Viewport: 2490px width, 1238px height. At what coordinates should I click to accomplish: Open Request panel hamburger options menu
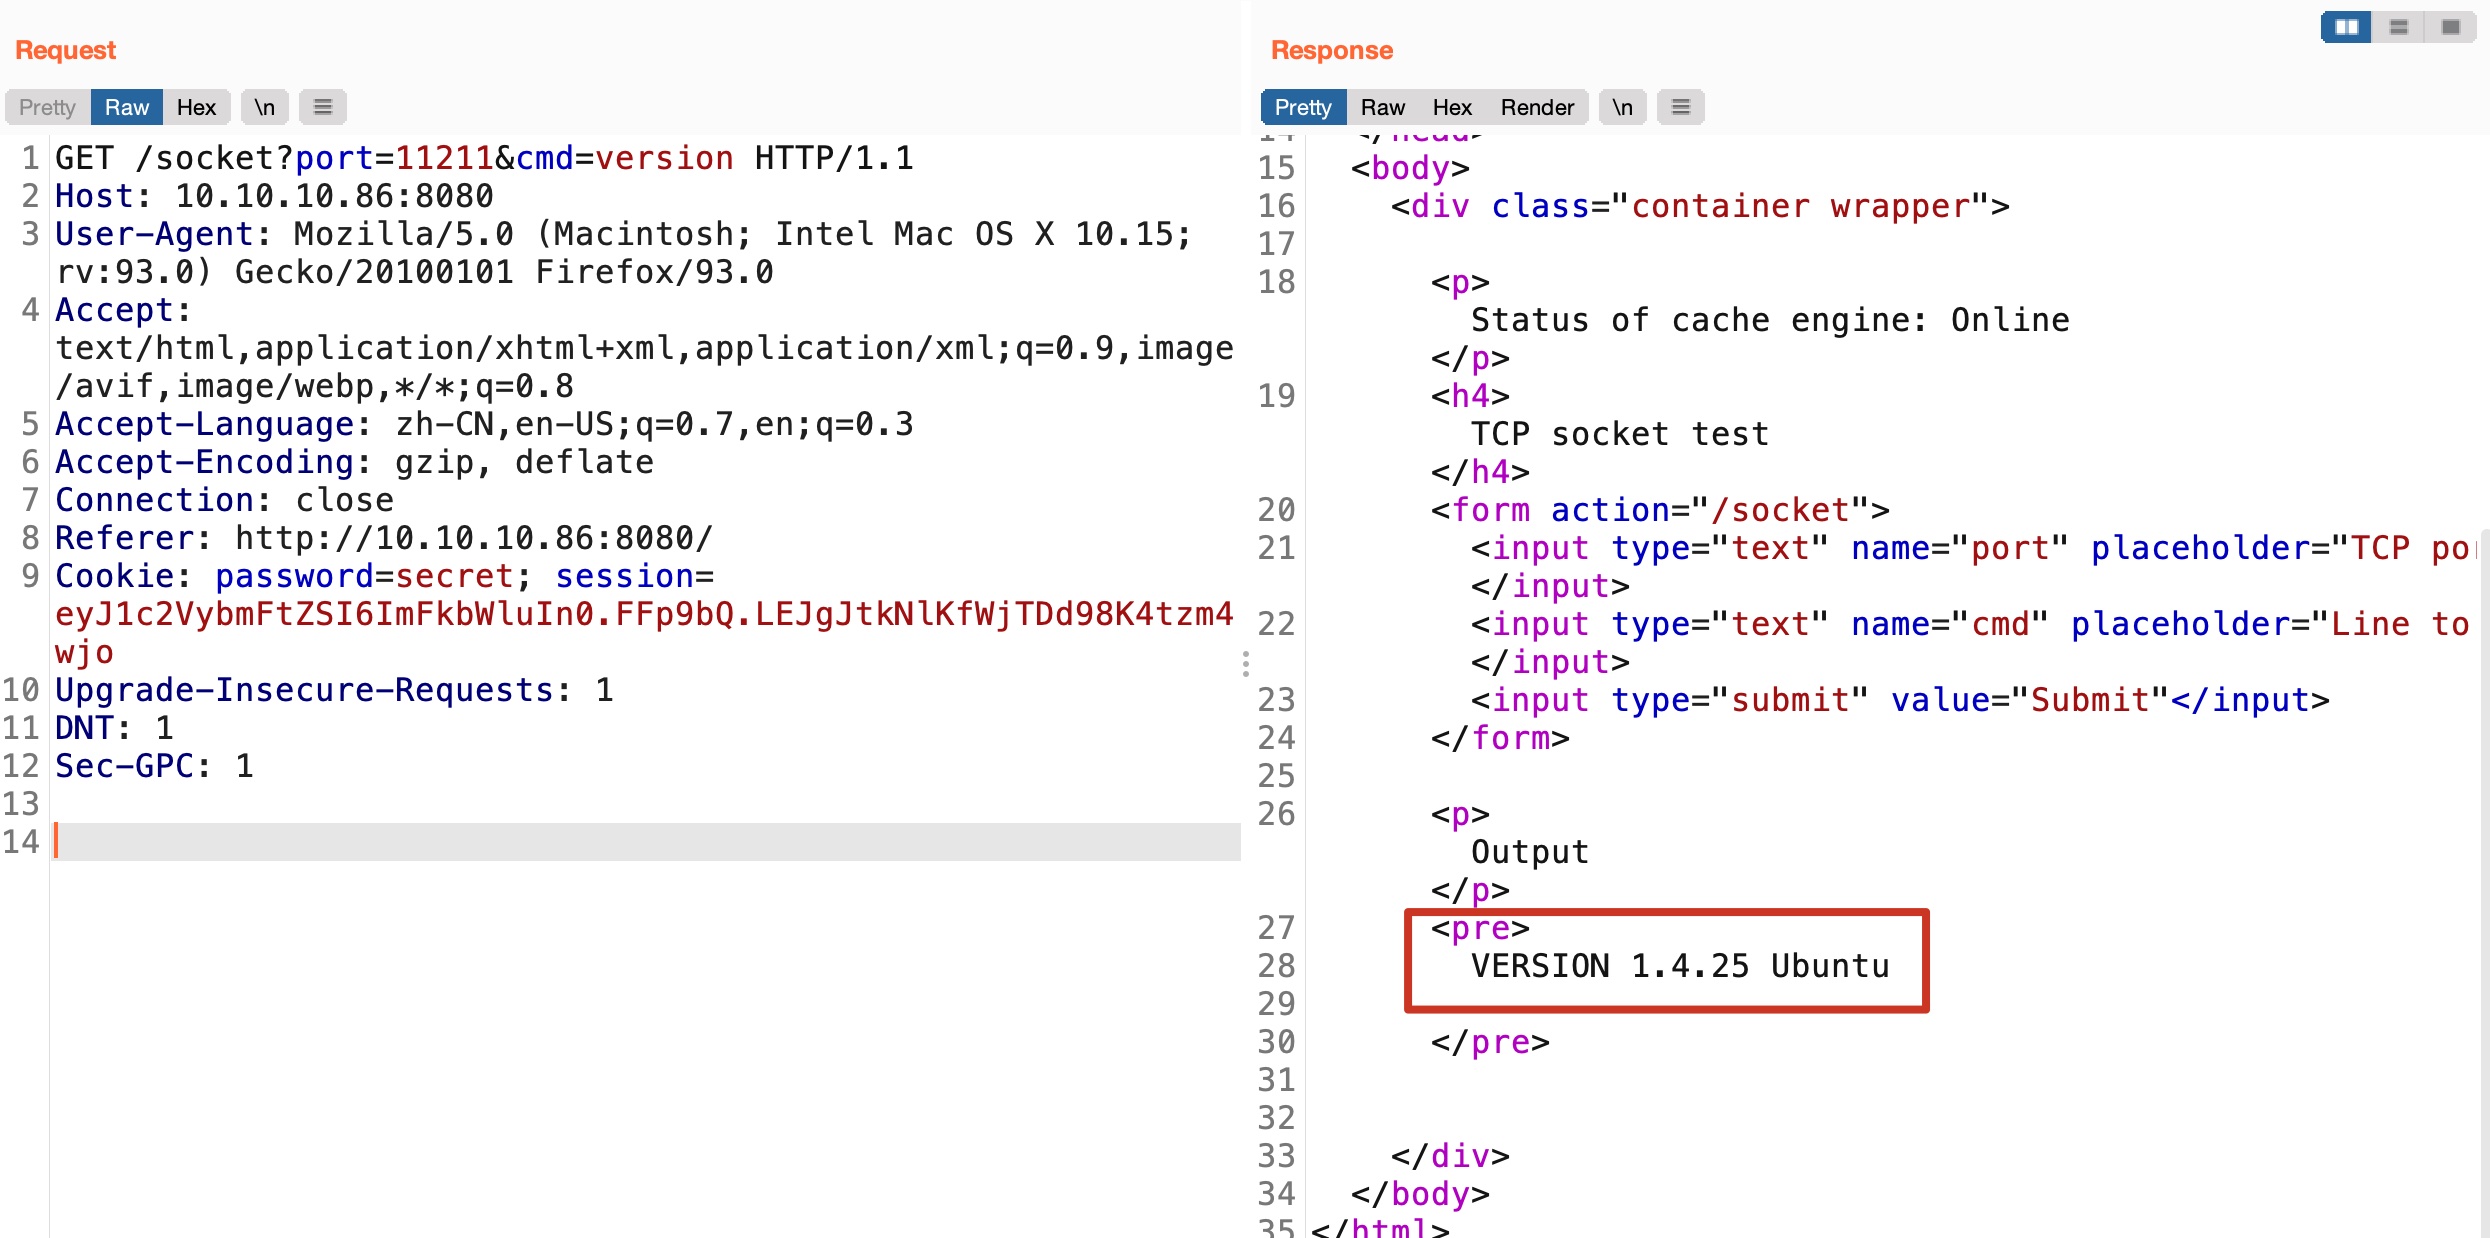(x=322, y=107)
